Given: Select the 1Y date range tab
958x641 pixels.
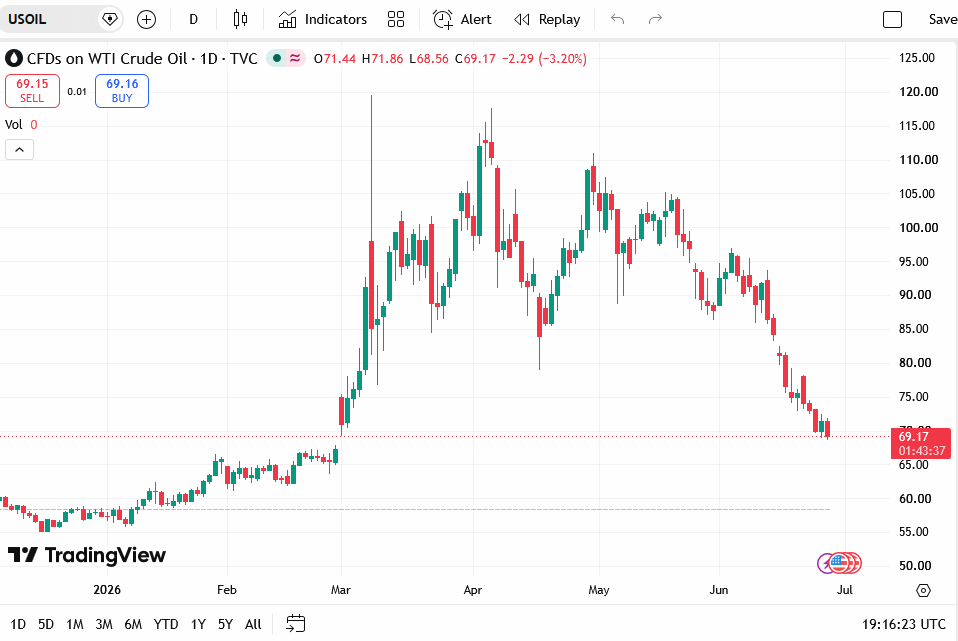Looking at the screenshot, I should click(x=198, y=624).
